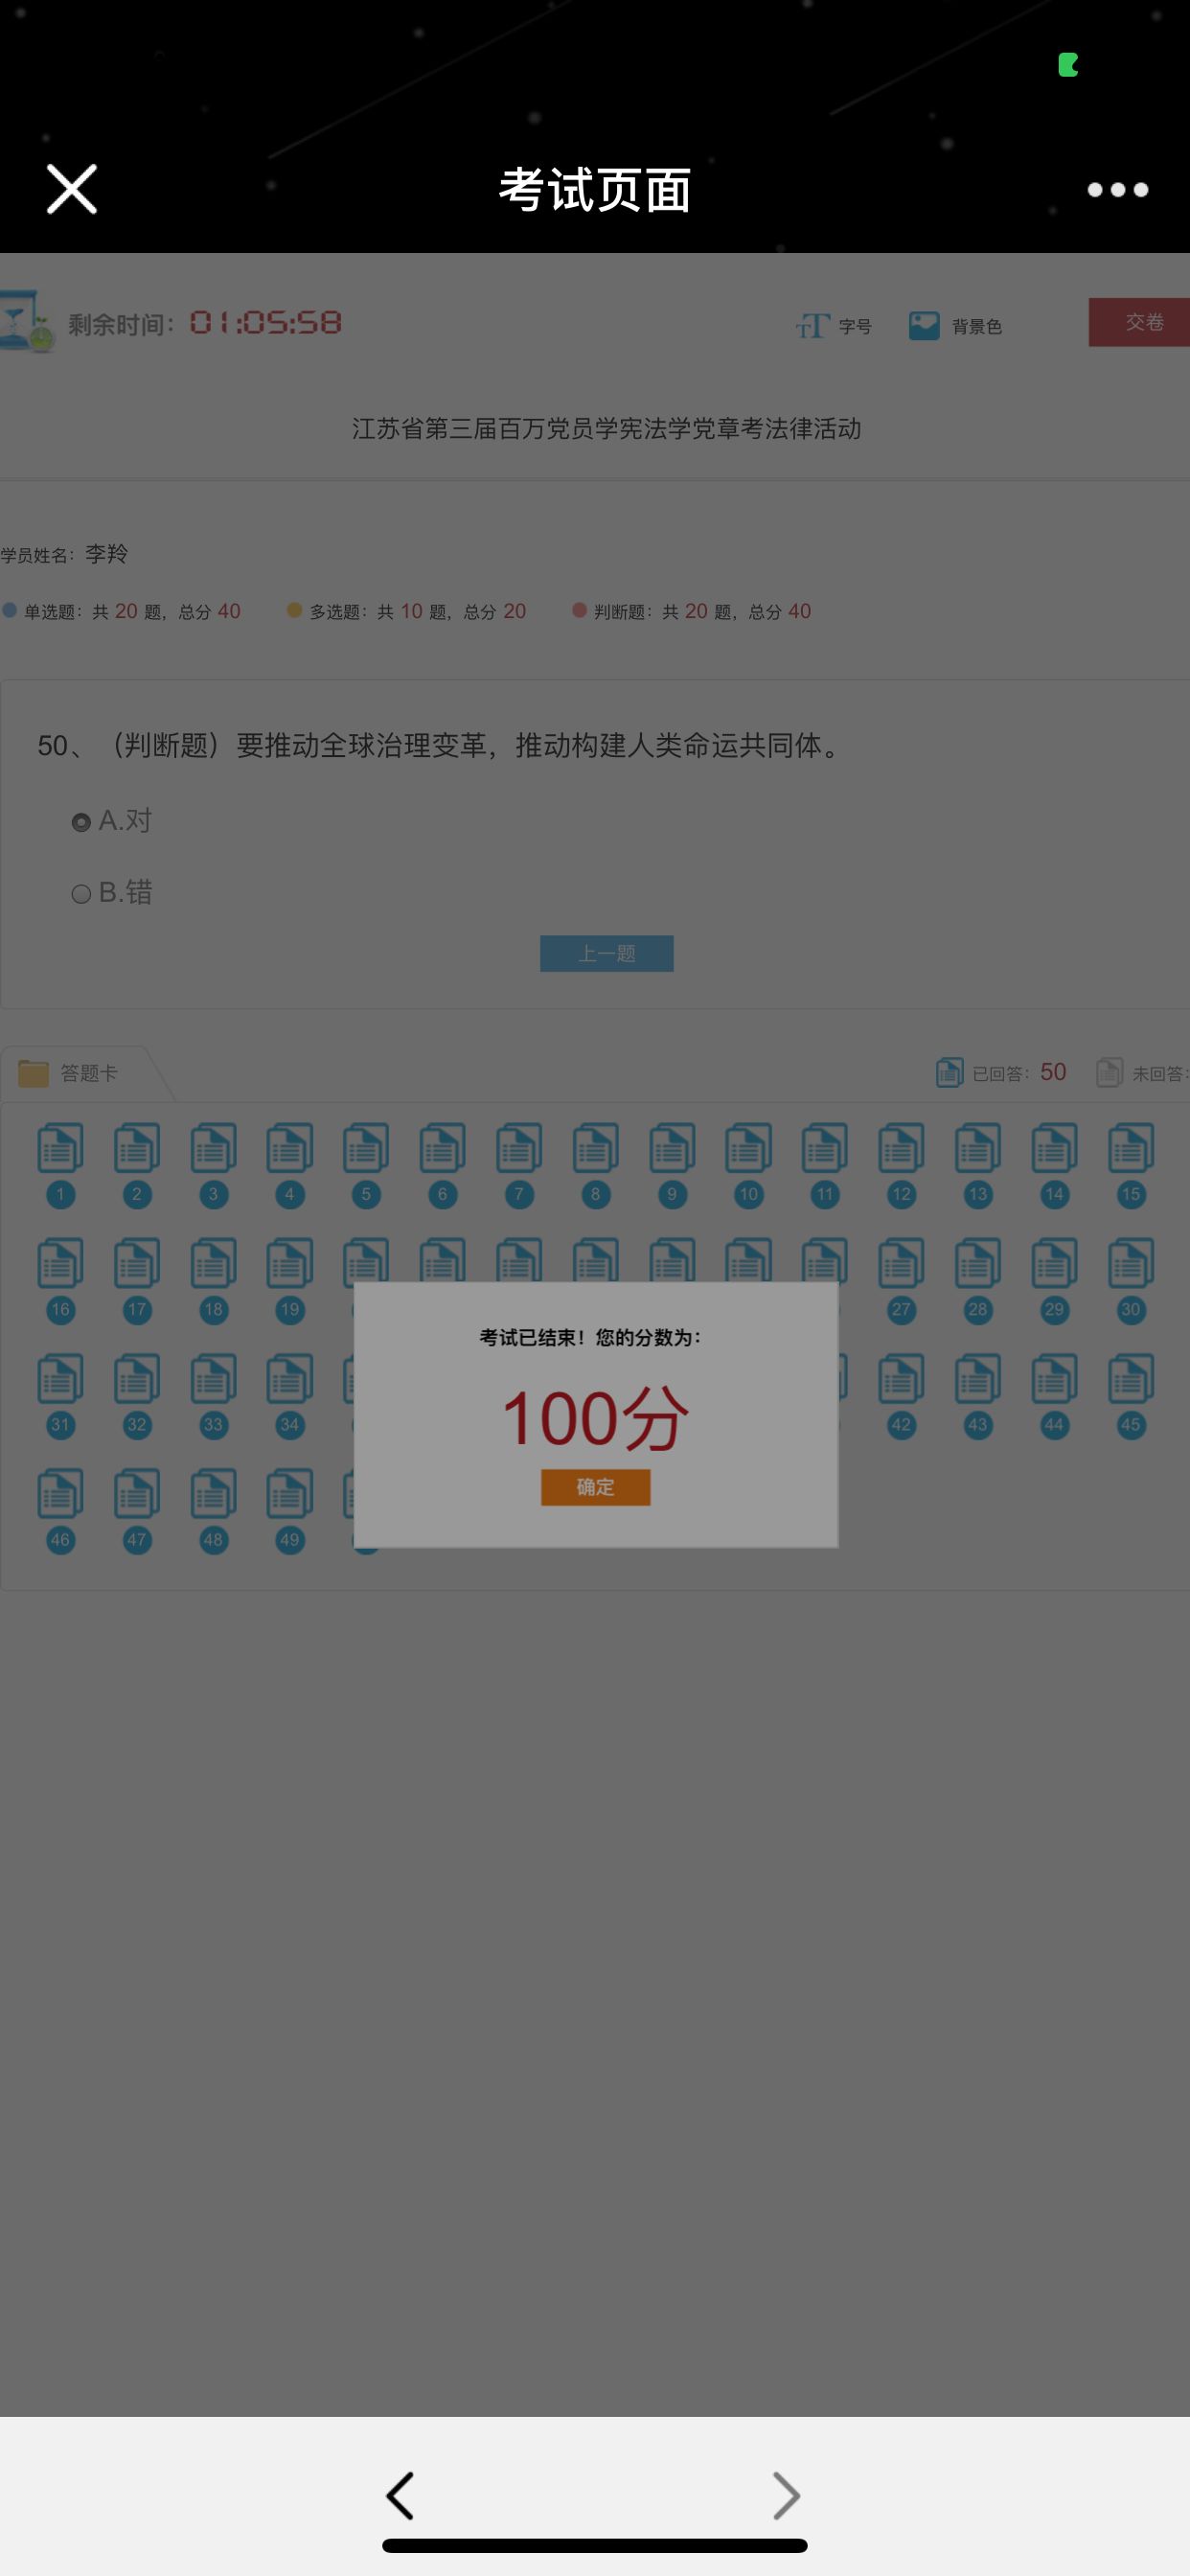Image resolution: width=1190 pixels, height=2576 pixels.
Task: Tap the browser back arrow
Action: (x=400, y=2496)
